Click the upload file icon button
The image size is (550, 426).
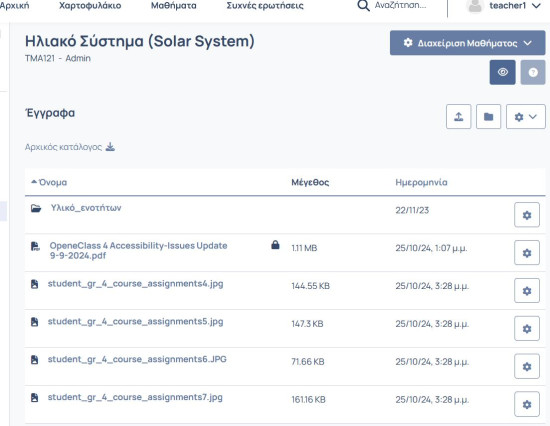click(x=458, y=117)
